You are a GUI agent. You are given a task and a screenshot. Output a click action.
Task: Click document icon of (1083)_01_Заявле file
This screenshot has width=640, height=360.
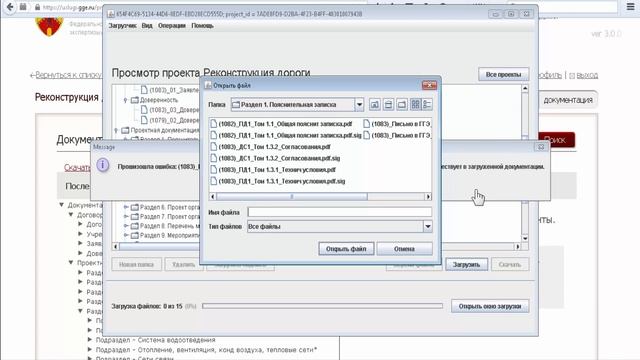coord(144,90)
